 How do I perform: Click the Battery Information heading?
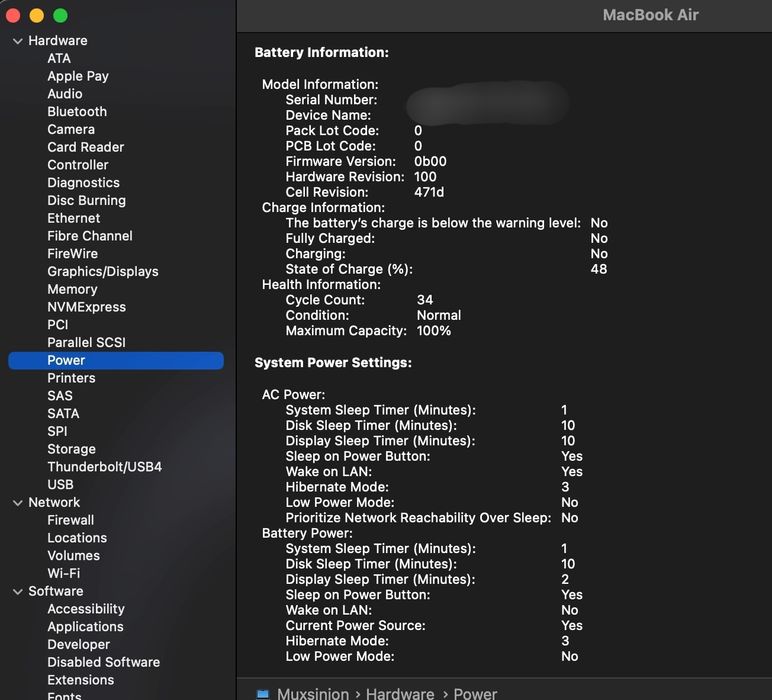[x=322, y=53]
